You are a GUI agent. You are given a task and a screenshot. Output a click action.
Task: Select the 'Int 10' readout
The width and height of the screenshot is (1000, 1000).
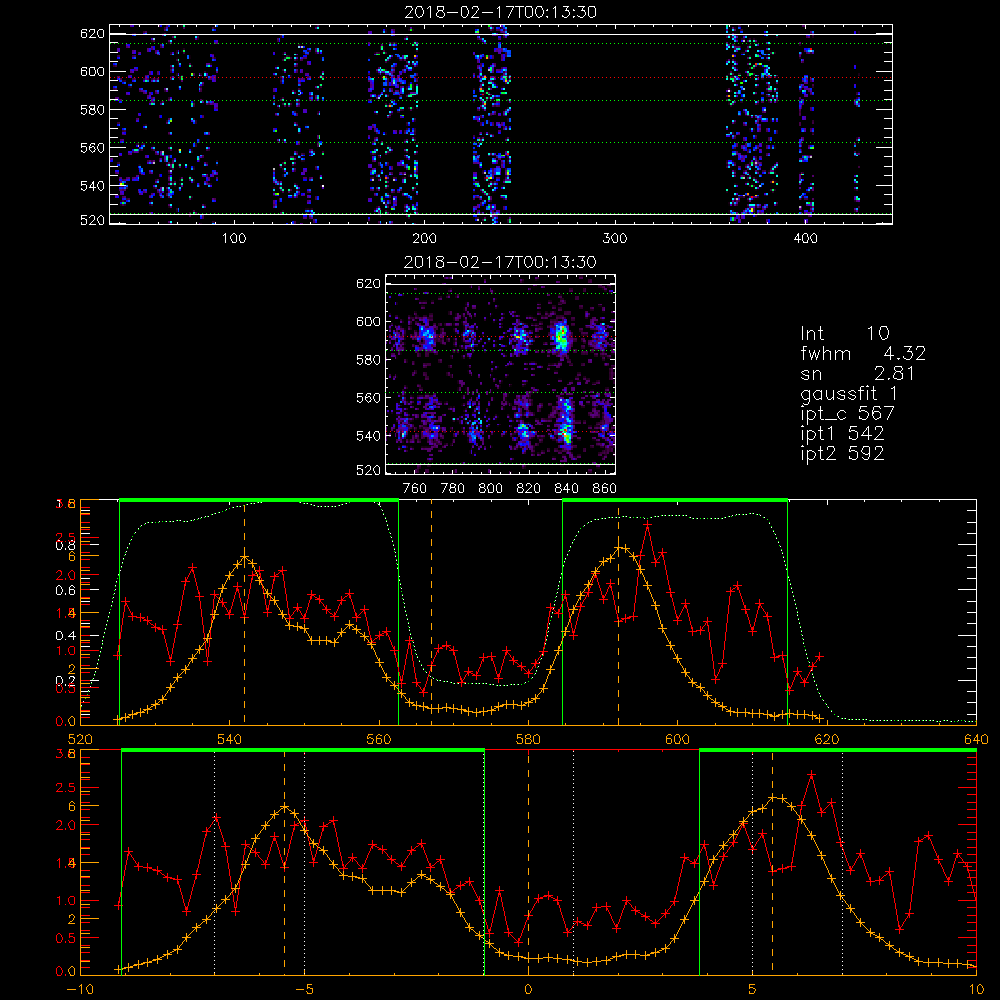(x=845, y=333)
